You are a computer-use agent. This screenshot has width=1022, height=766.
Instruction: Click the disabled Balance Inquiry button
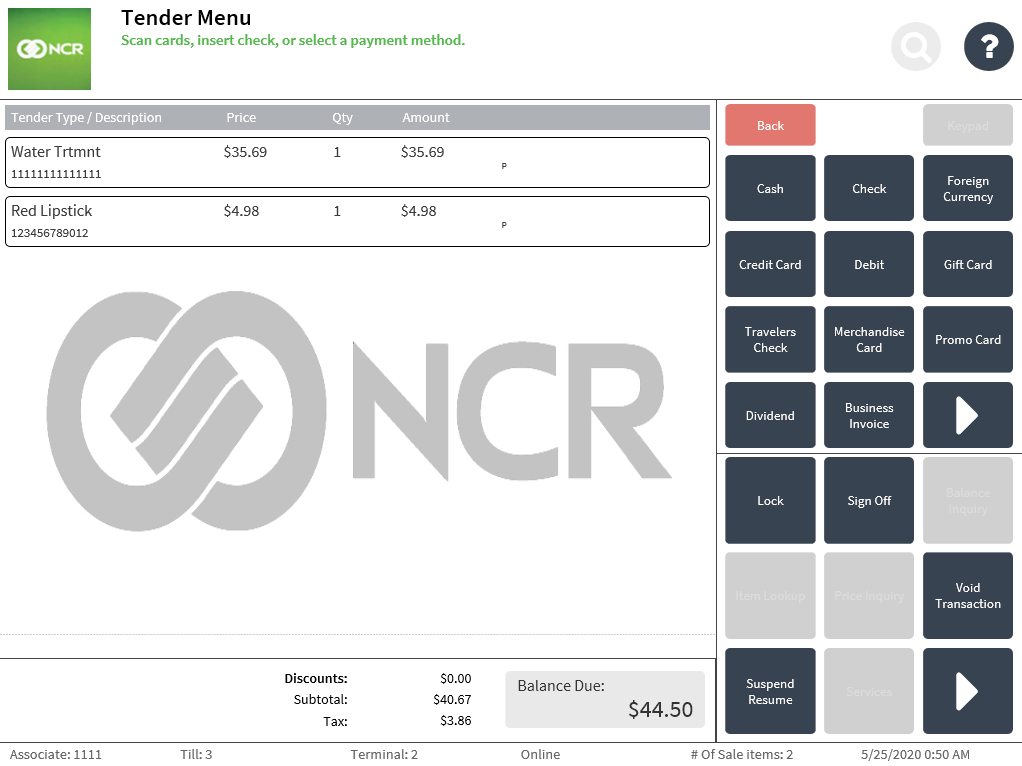tap(967, 501)
